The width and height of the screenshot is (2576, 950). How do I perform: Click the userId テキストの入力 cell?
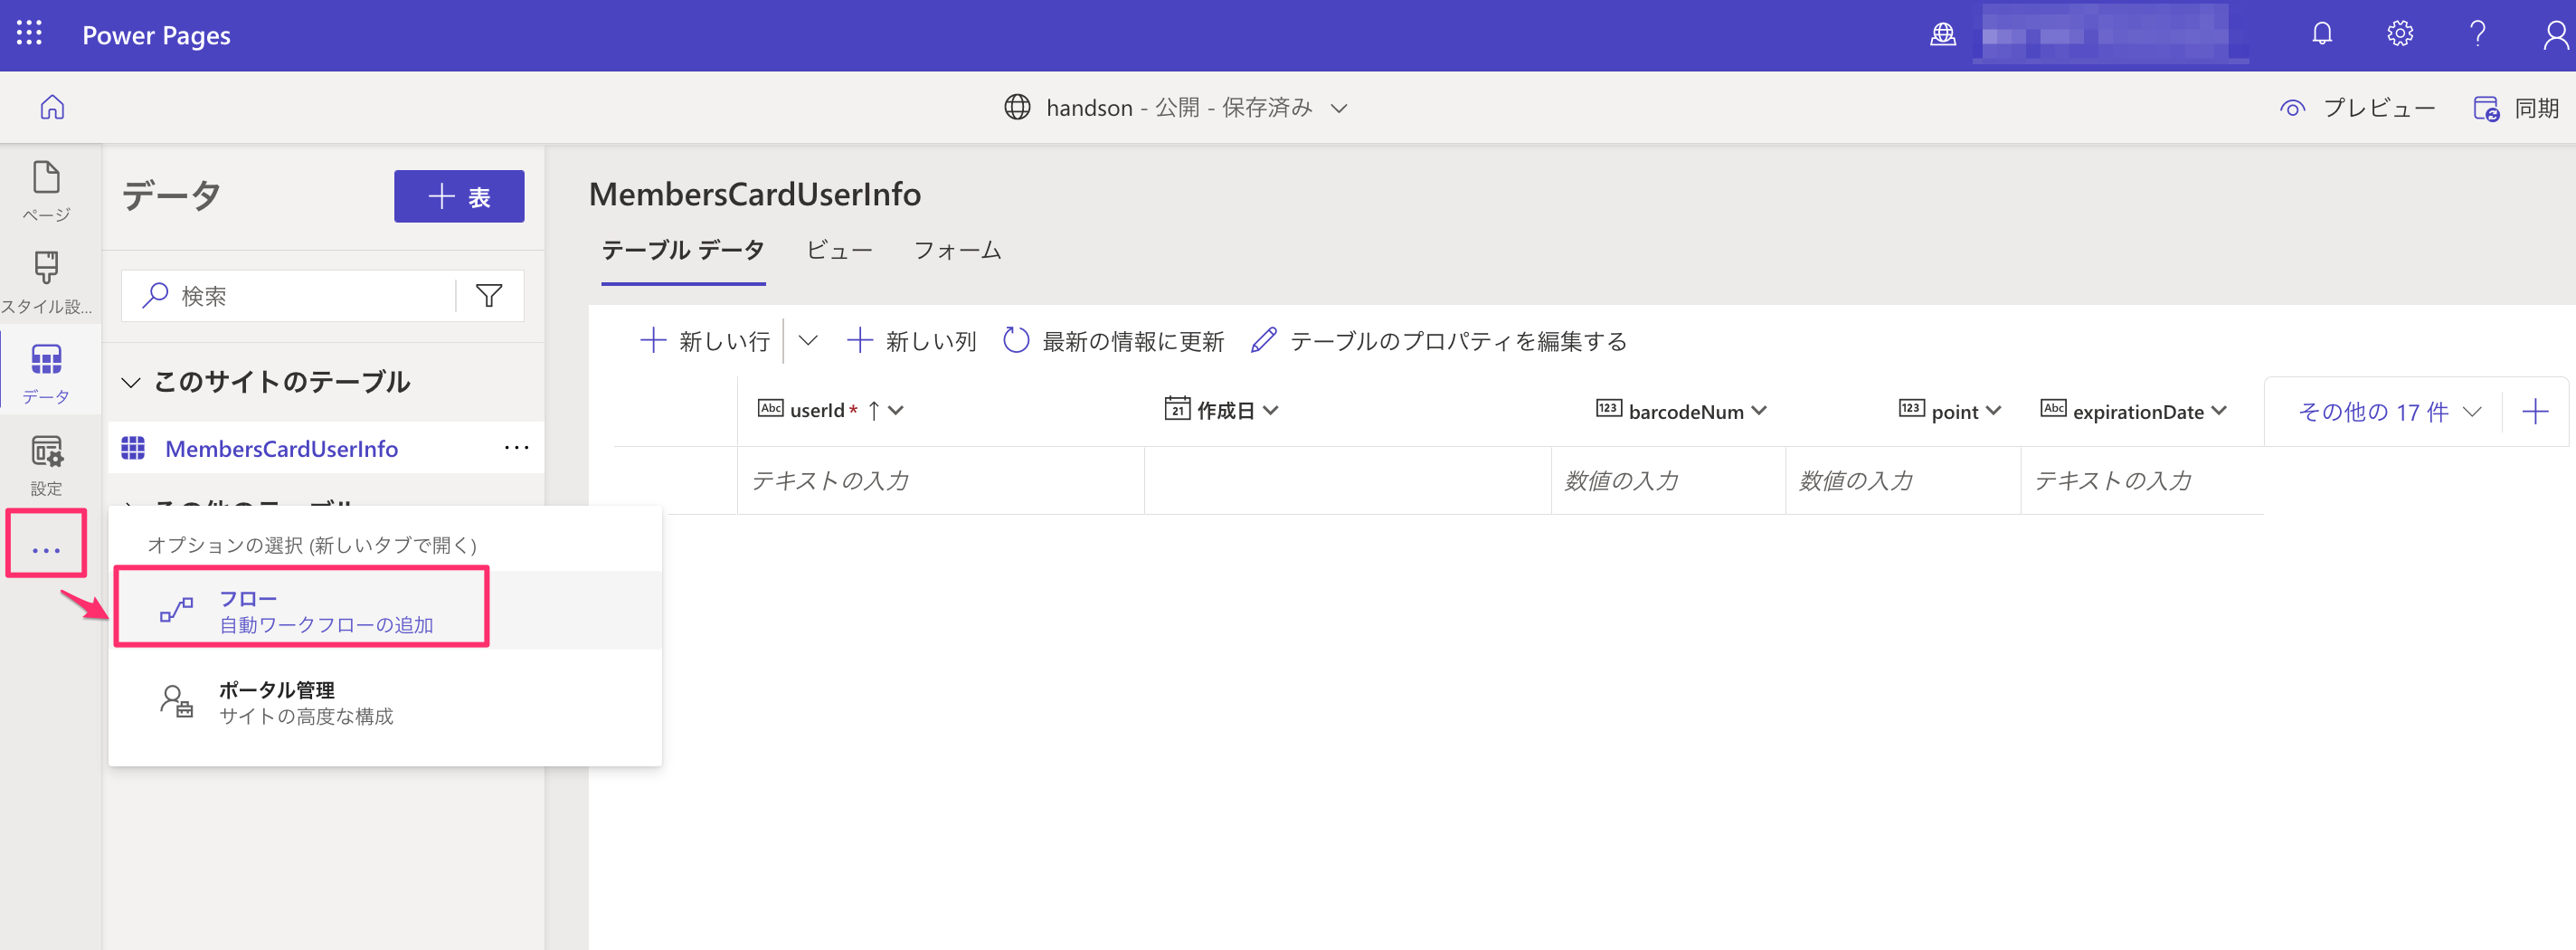[x=941, y=481]
